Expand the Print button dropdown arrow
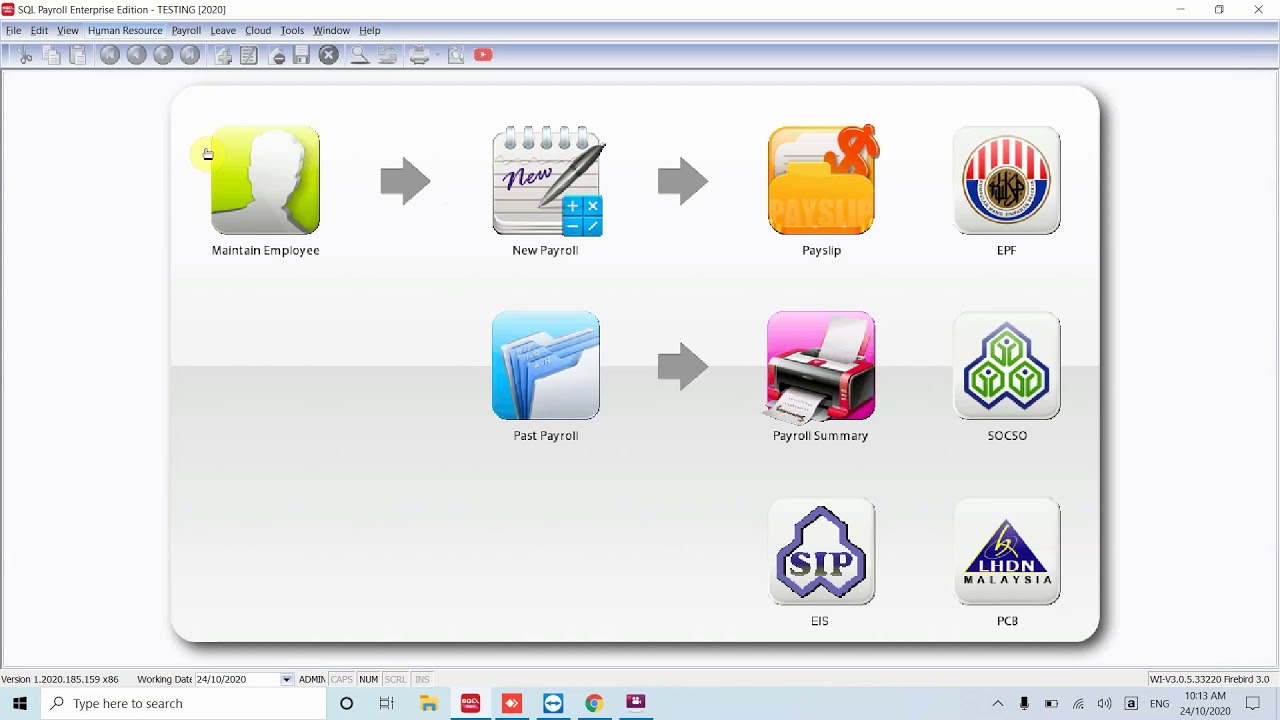The width and height of the screenshot is (1280, 720). pos(436,56)
